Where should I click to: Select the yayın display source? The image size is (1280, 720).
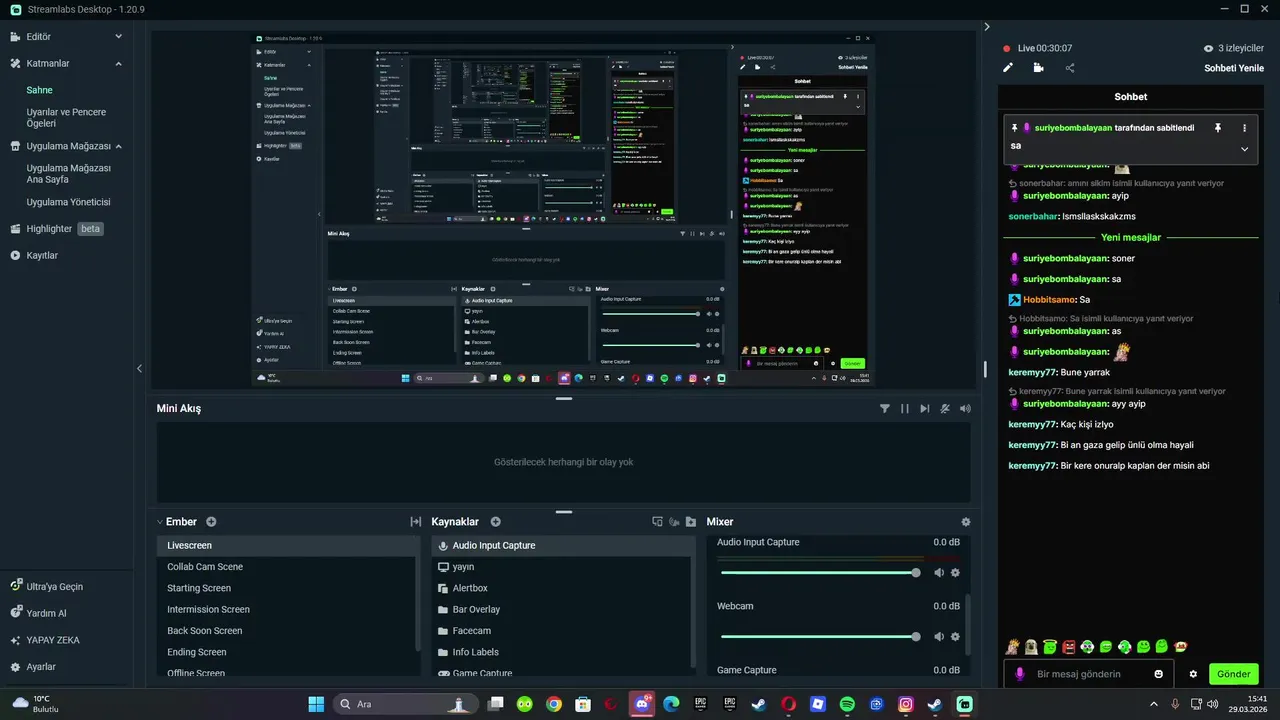pyautogui.click(x=563, y=567)
